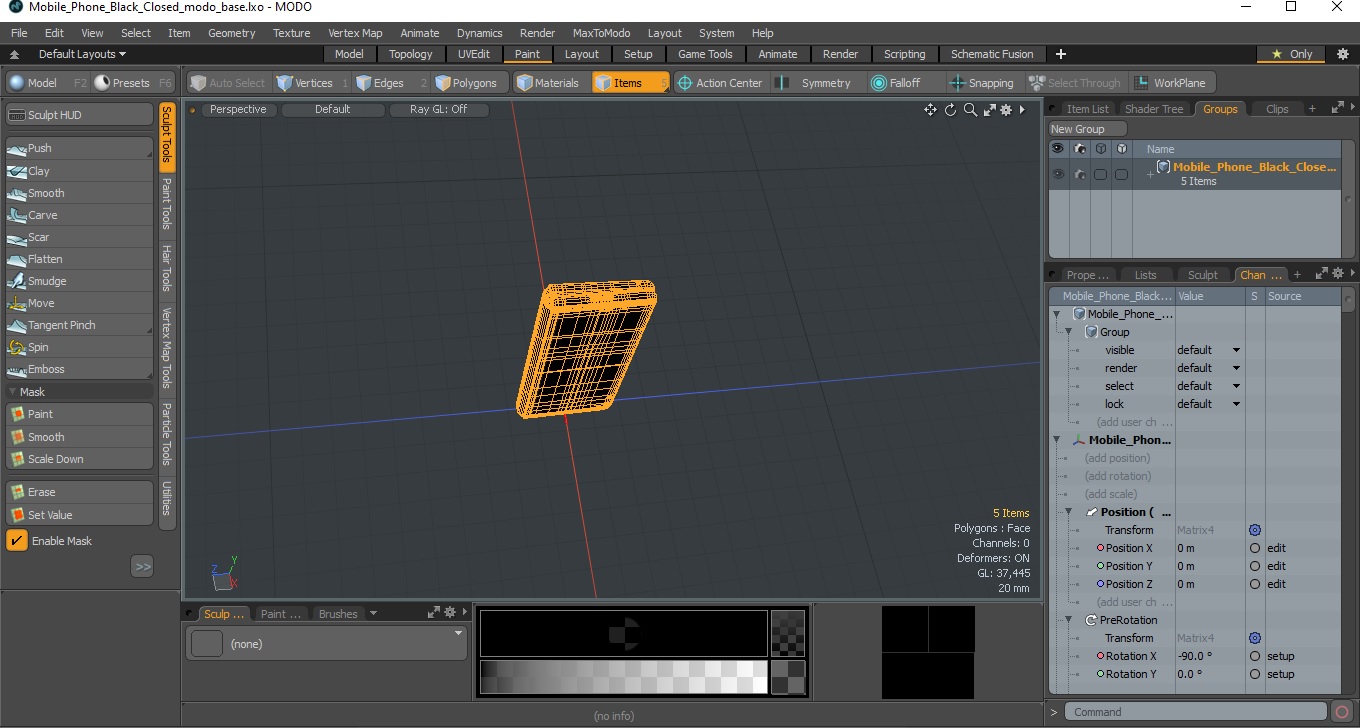Toggle Symmetry on or off
The height and width of the screenshot is (728, 1360).
[815, 83]
